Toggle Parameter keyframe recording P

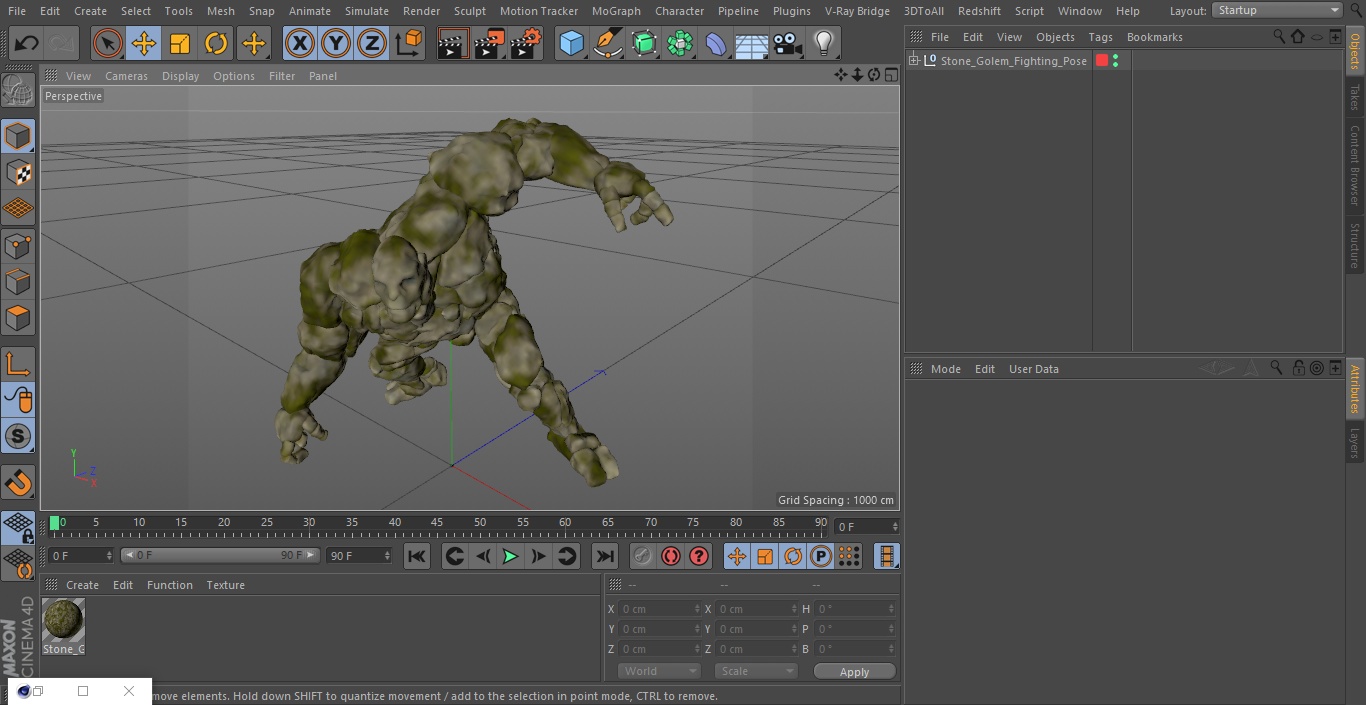821,556
